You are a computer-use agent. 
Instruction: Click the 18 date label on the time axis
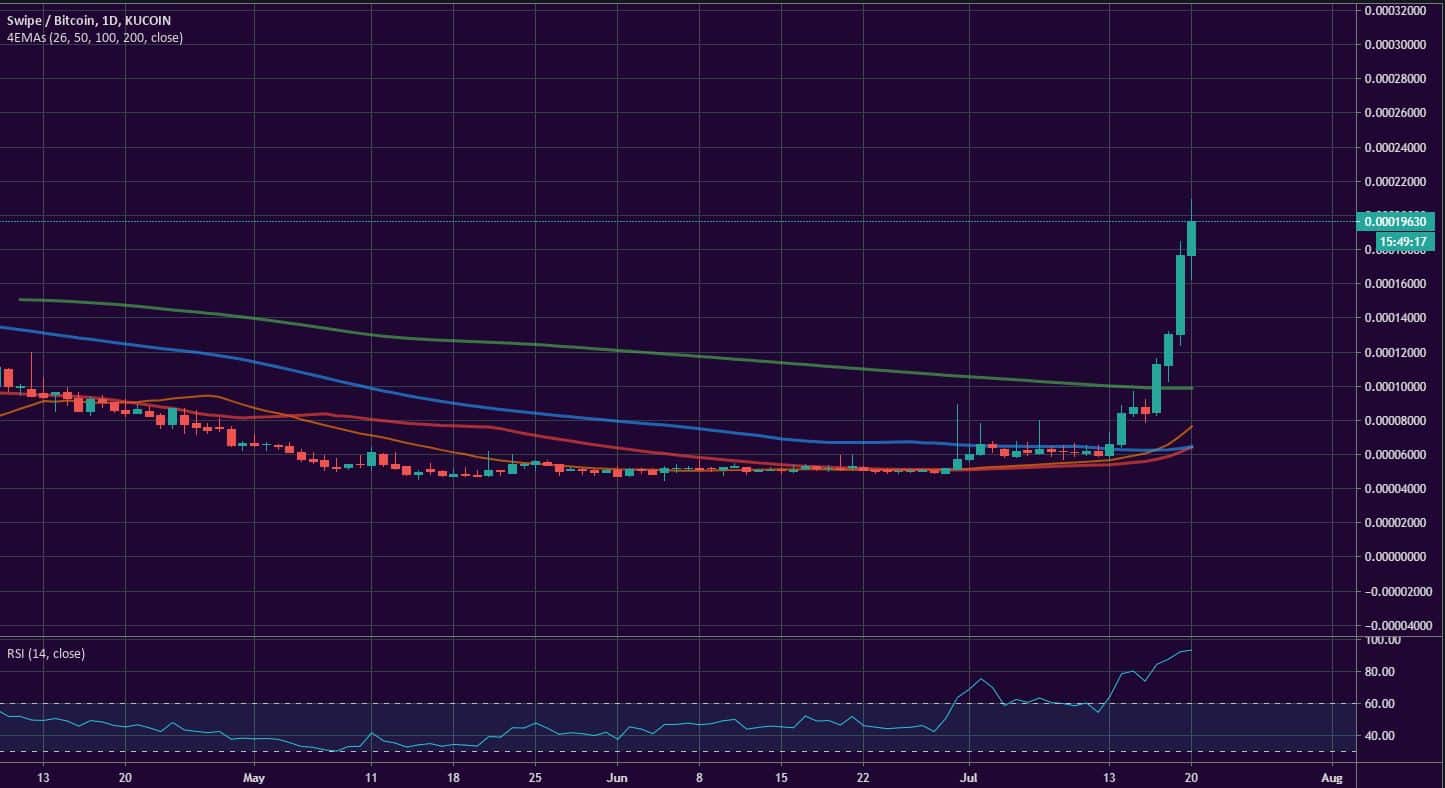coord(453,777)
